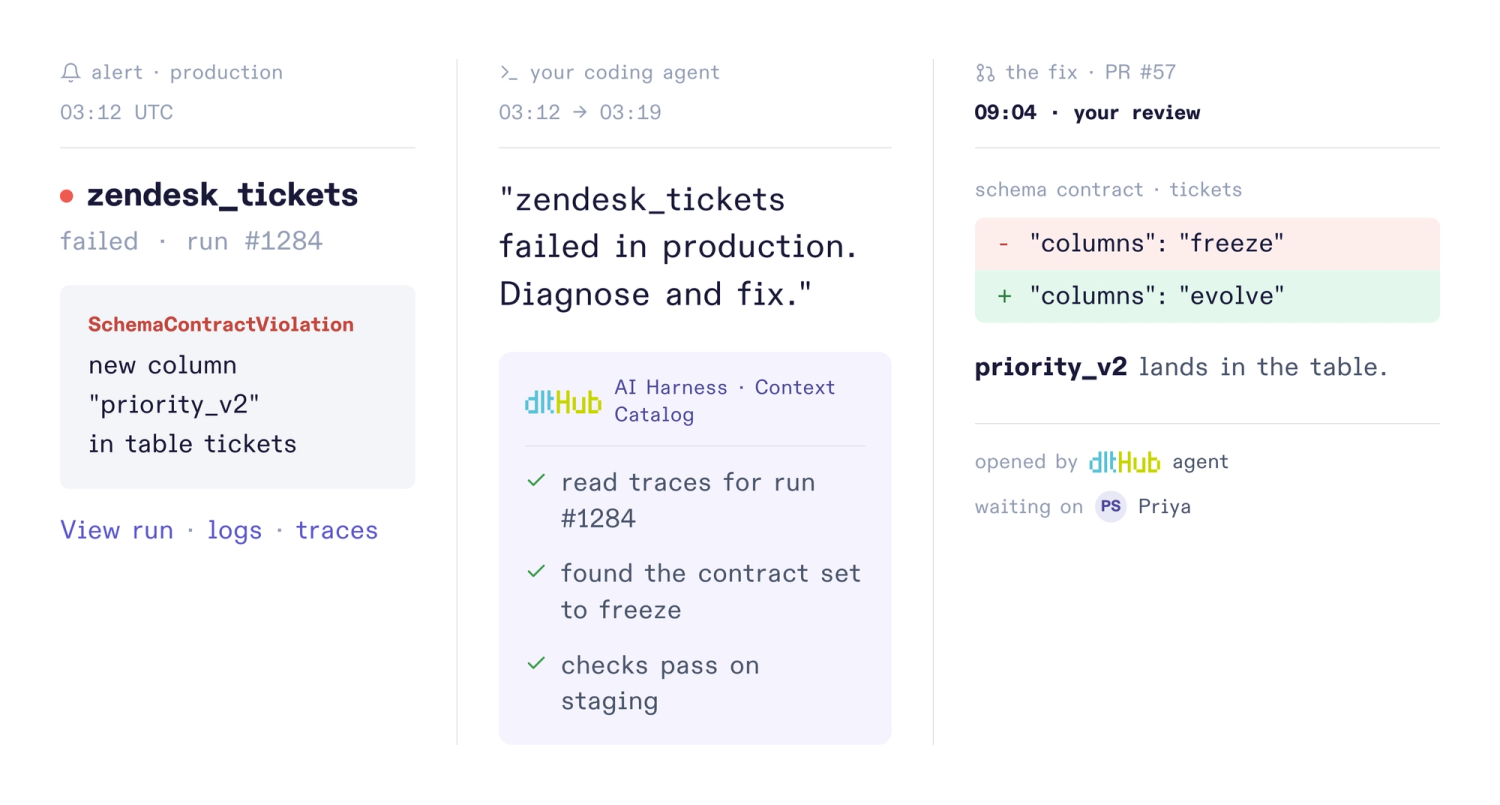Click the 'PR #57' label
The width and height of the screenshot is (1500, 805).
coord(1140,73)
